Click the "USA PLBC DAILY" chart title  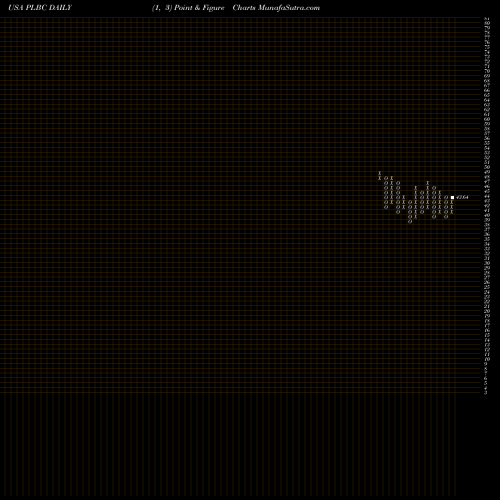click(x=40, y=8)
